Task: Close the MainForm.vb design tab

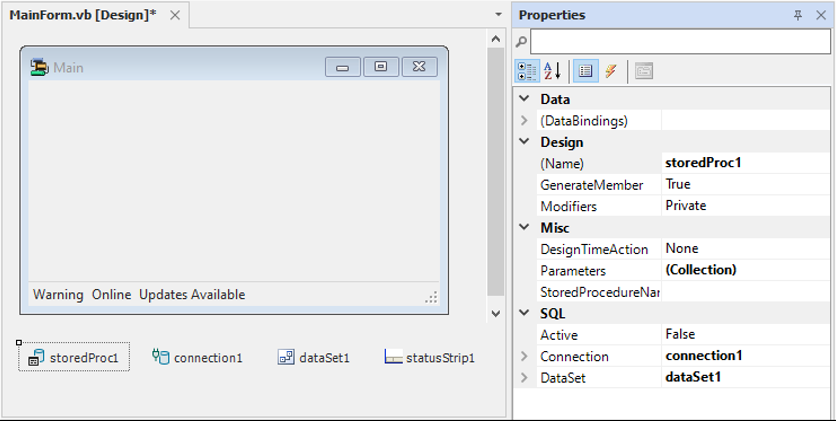Action: (x=174, y=15)
